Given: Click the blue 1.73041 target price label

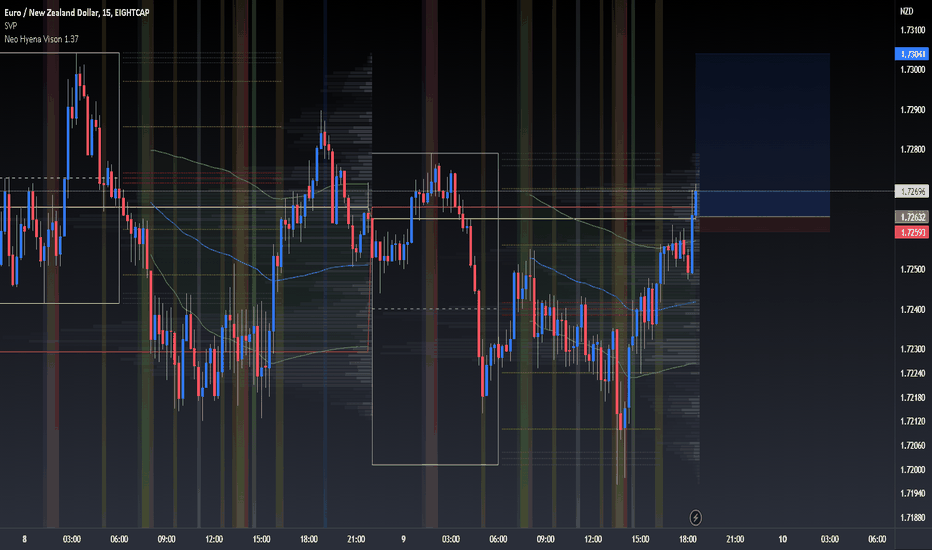Looking at the screenshot, I should pos(912,54).
